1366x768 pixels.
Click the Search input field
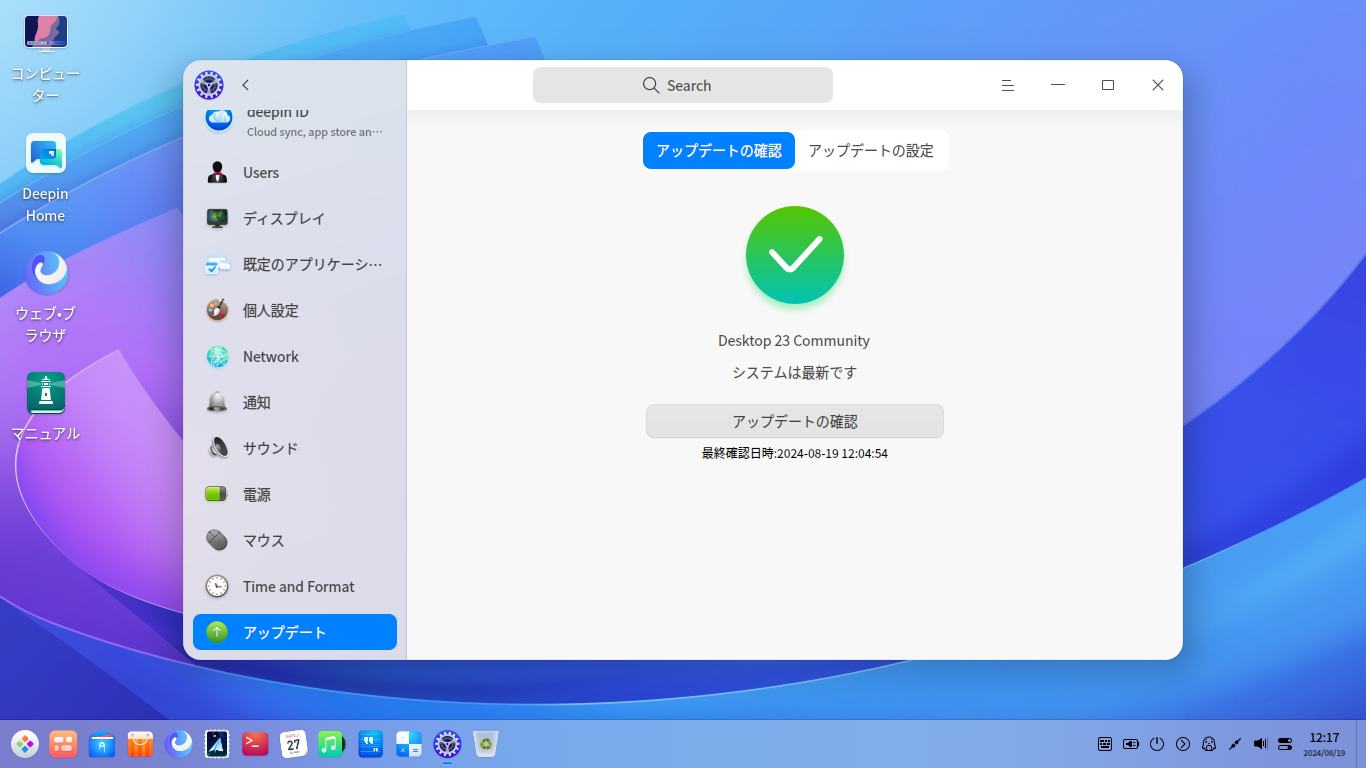[683, 85]
